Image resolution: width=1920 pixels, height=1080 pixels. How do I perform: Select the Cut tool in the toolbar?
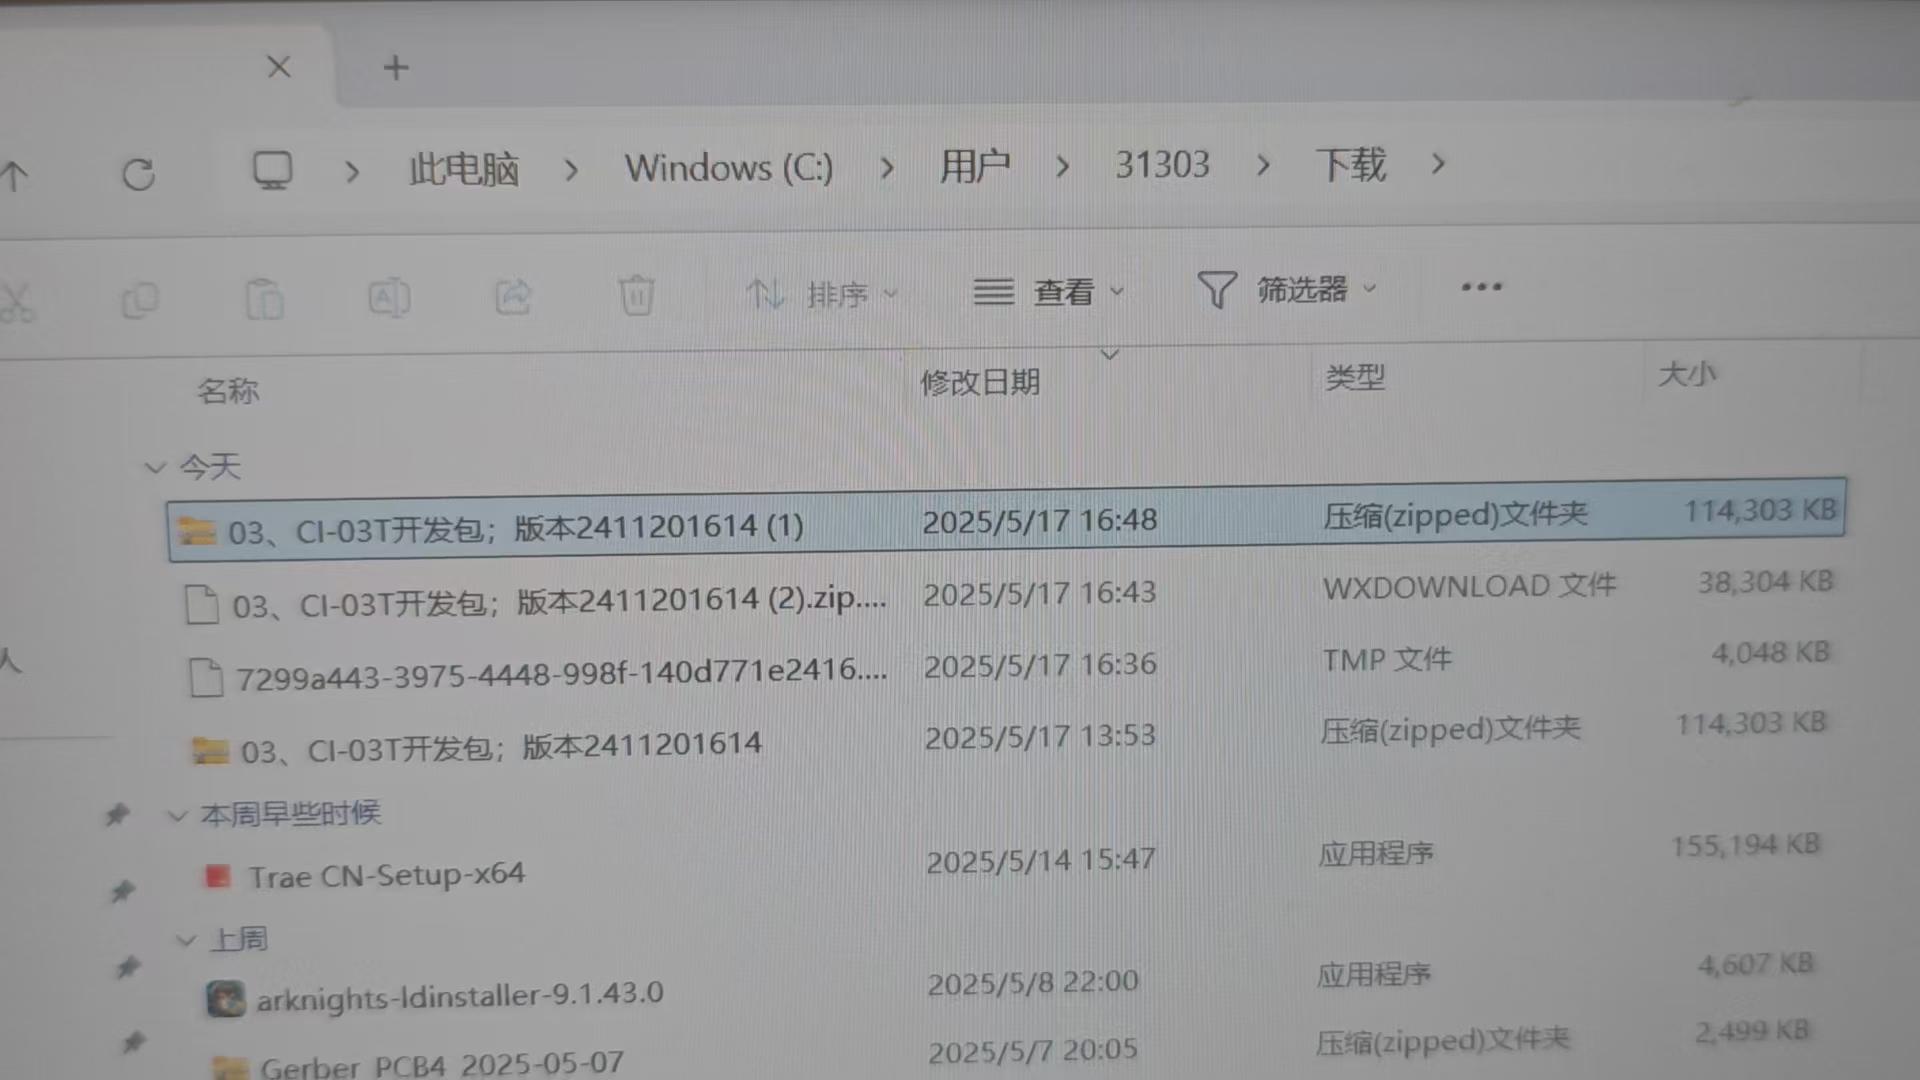point(18,297)
